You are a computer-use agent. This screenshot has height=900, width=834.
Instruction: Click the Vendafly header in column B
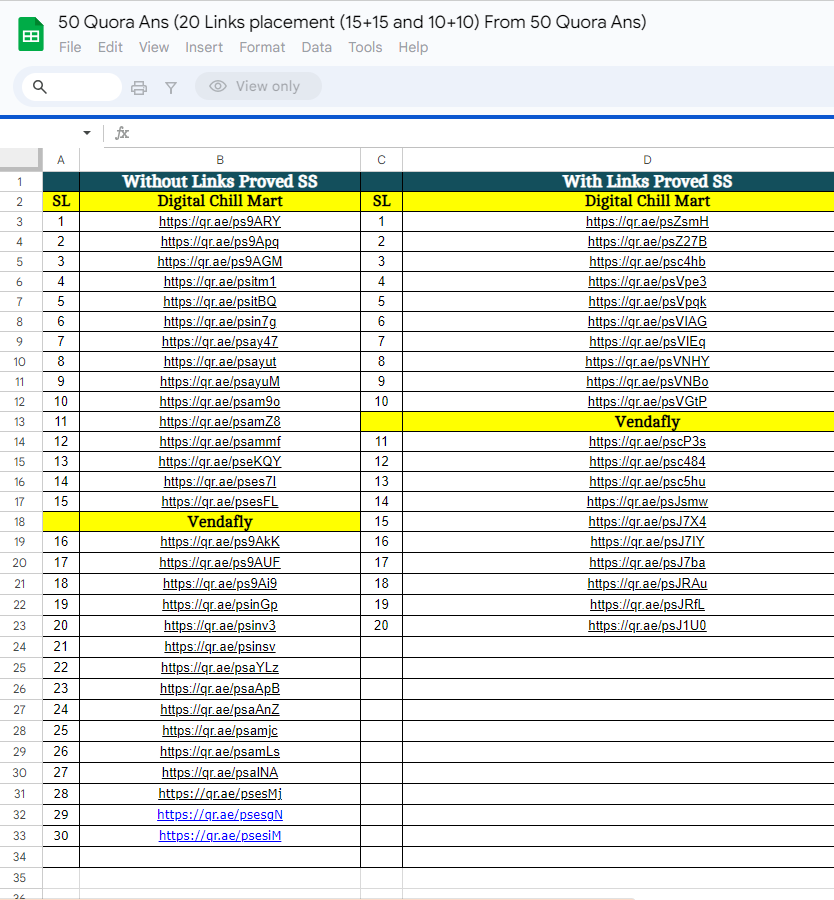(220, 521)
